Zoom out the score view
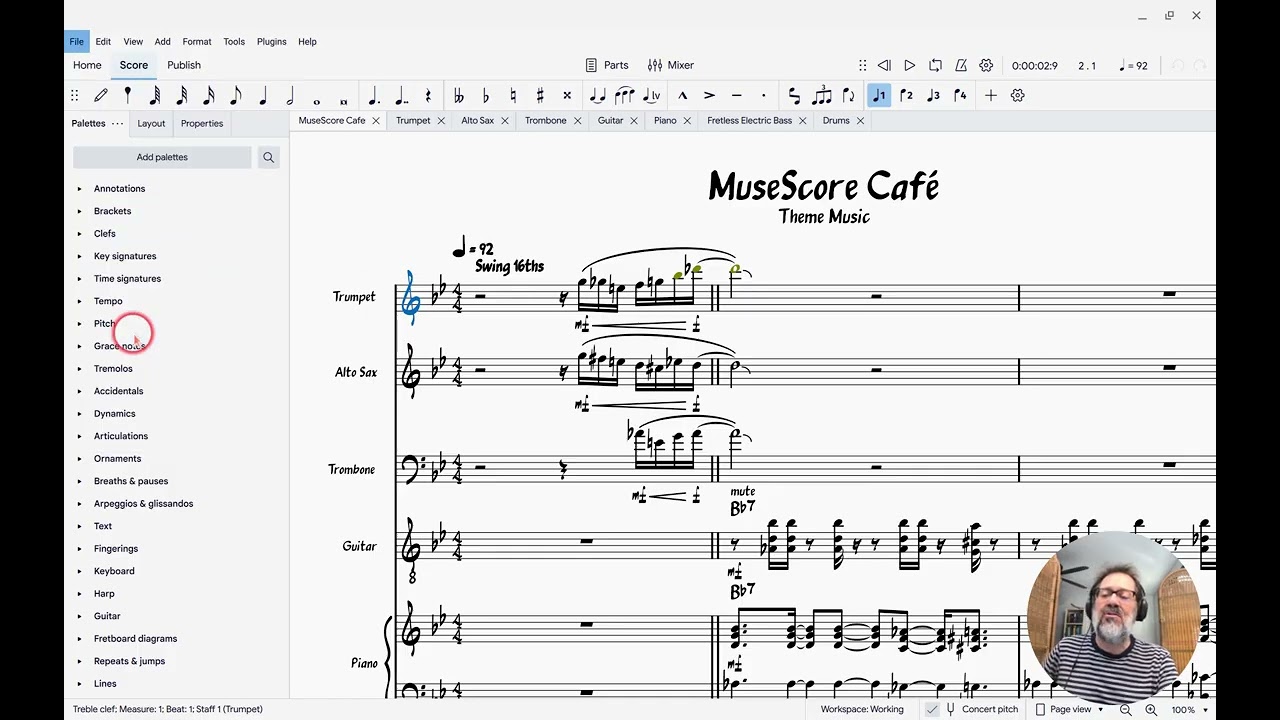 click(x=1125, y=709)
